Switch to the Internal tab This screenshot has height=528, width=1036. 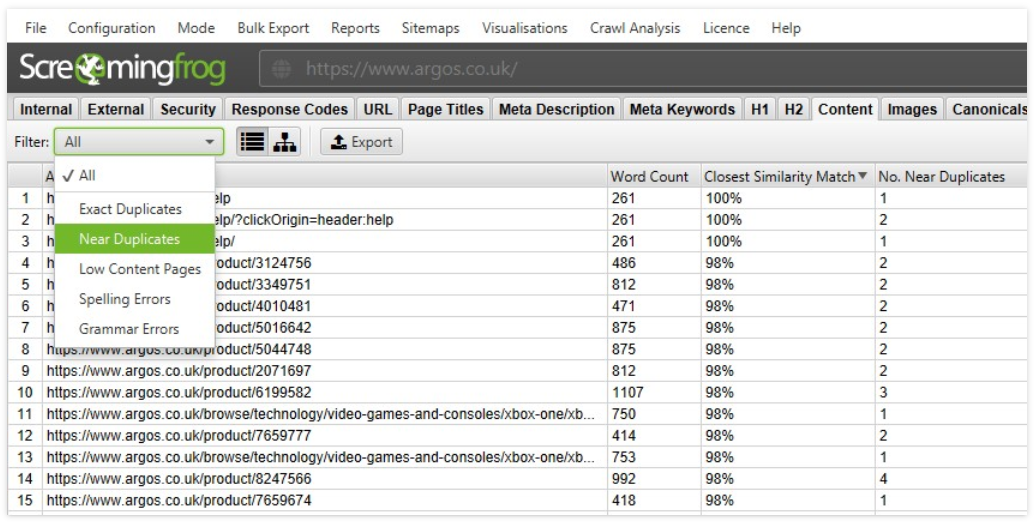coord(46,109)
